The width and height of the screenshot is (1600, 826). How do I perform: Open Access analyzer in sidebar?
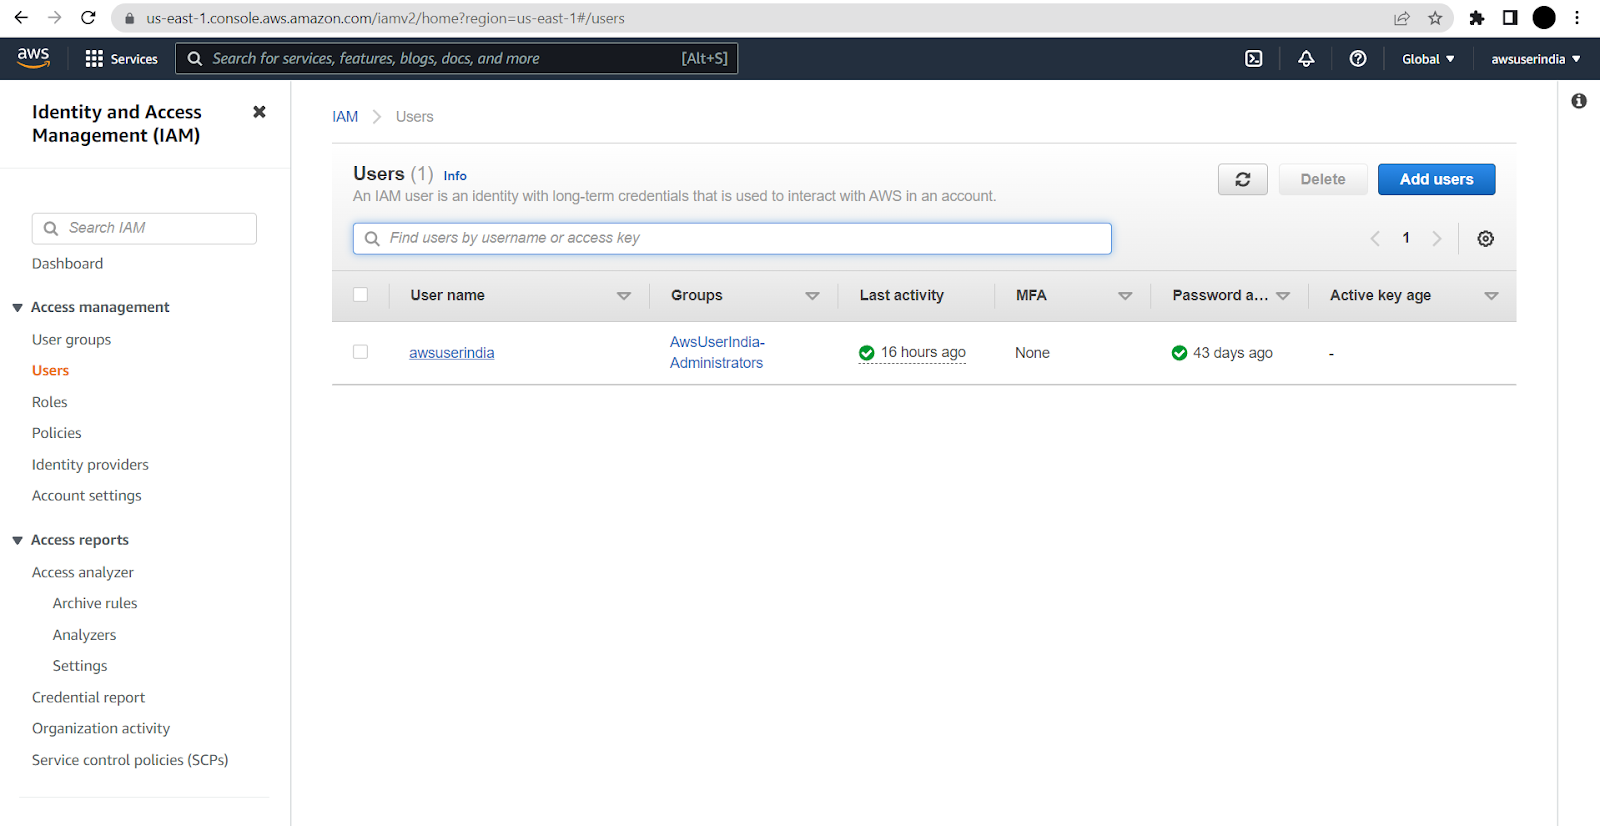(x=82, y=573)
